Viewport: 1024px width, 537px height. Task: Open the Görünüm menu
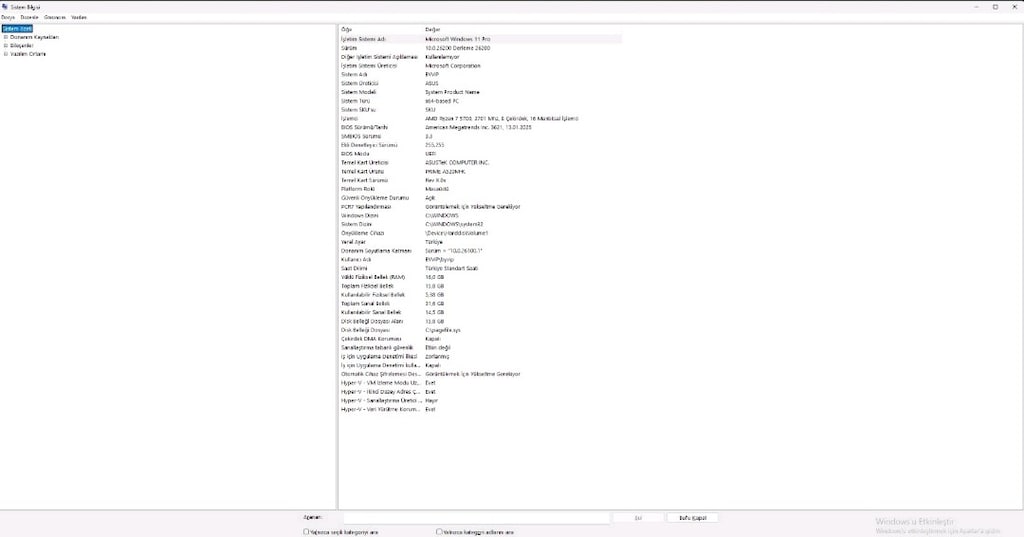click(55, 18)
